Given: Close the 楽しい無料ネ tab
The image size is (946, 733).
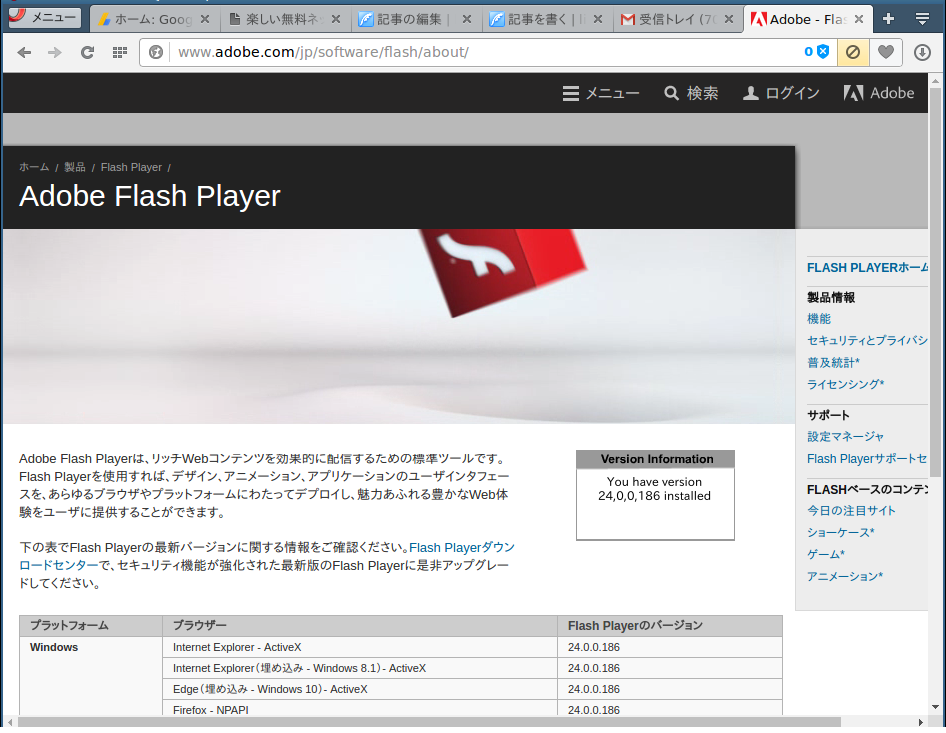Looking at the screenshot, I should point(336,19).
